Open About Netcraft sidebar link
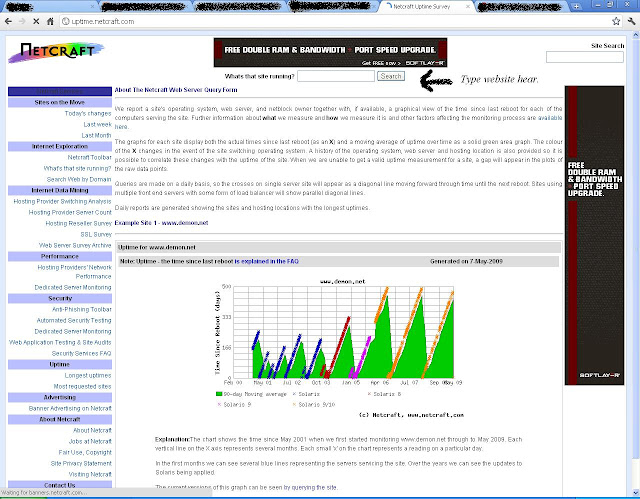The width and height of the screenshot is (640, 499). click(92, 431)
